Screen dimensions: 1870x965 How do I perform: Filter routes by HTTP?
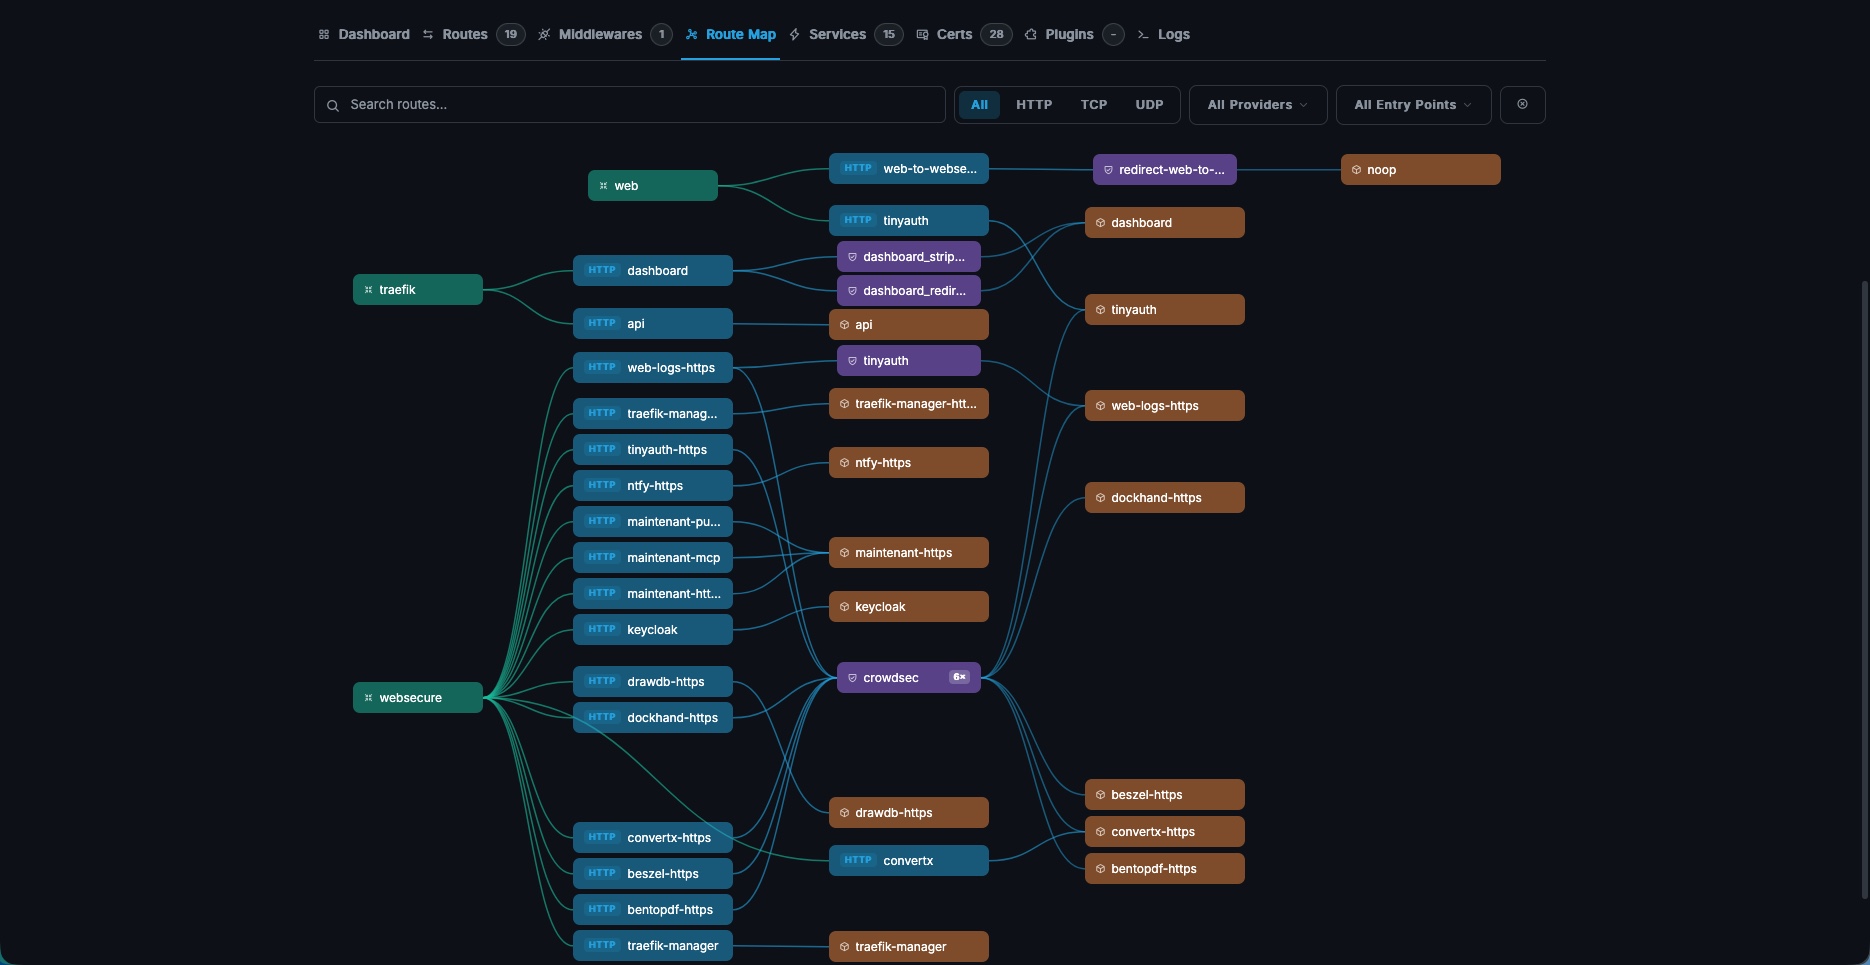[1034, 104]
